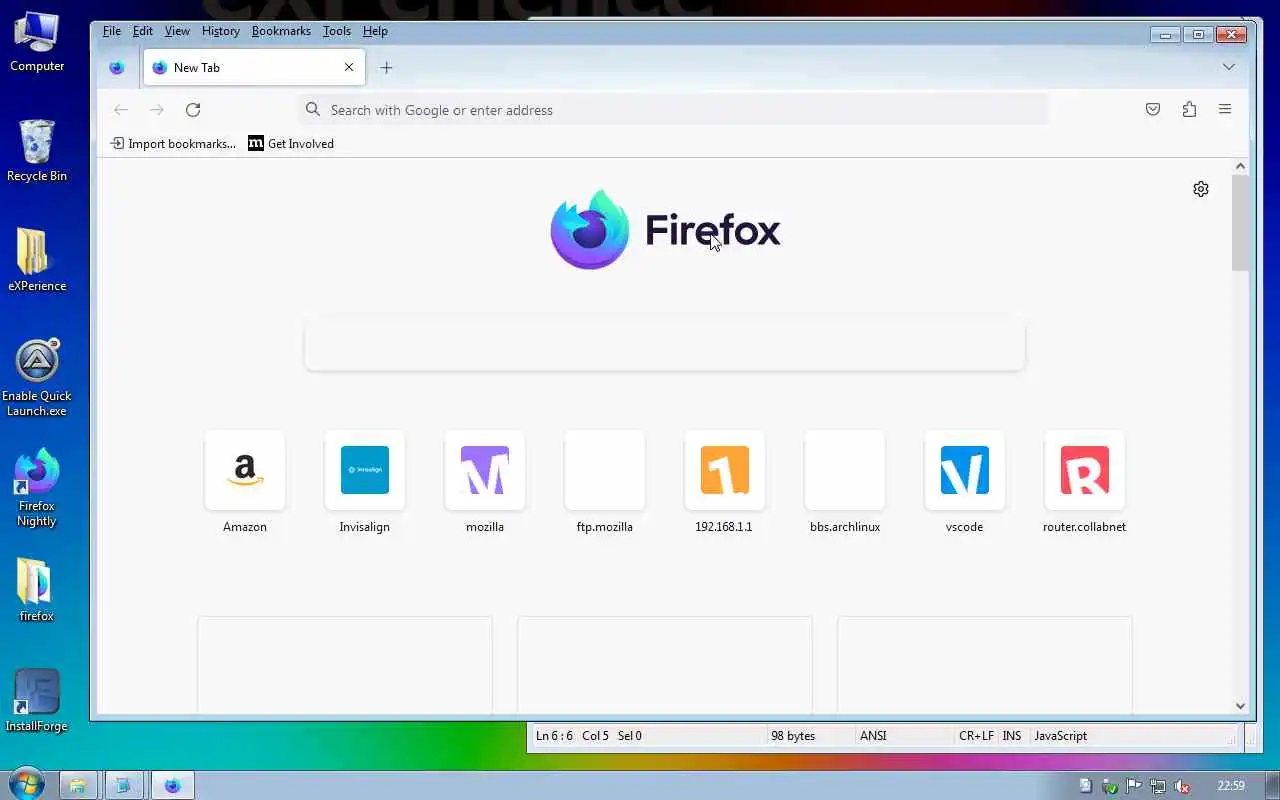Screen dimensions: 1280x800
Task: Click Get Involved bookmark
Action: click(x=291, y=144)
